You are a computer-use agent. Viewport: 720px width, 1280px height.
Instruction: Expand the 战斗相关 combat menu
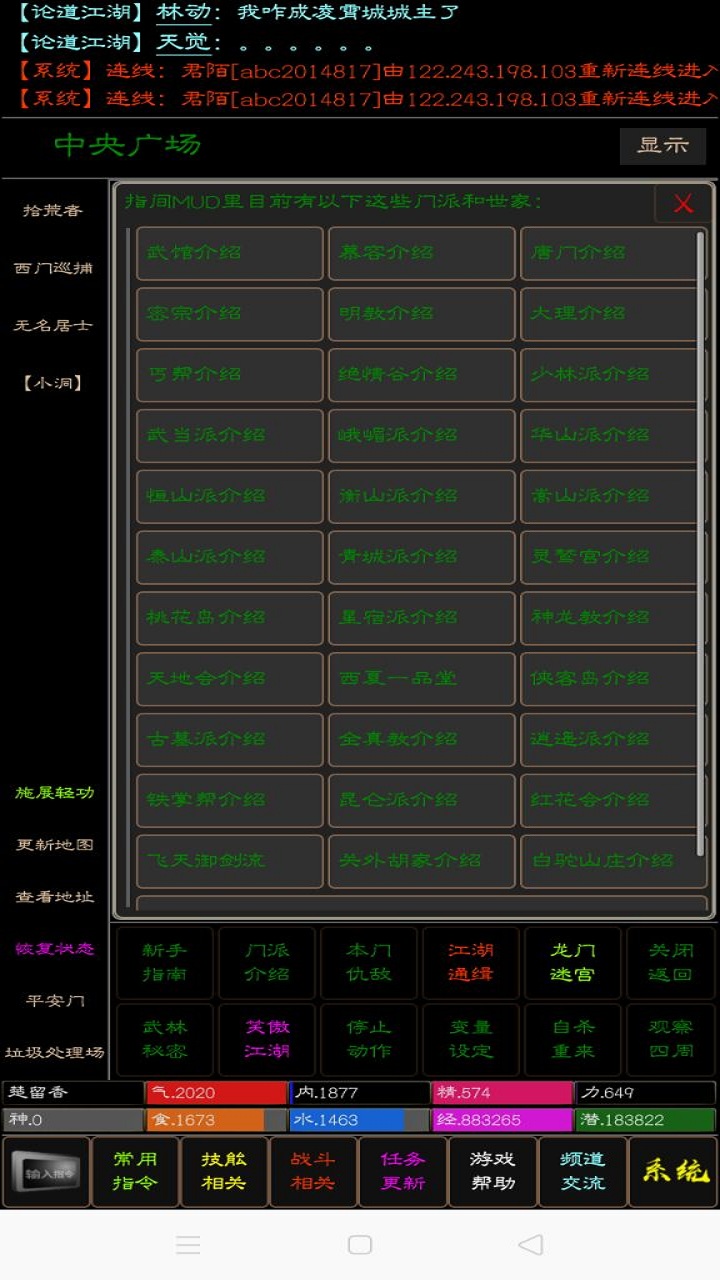click(313, 1172)
